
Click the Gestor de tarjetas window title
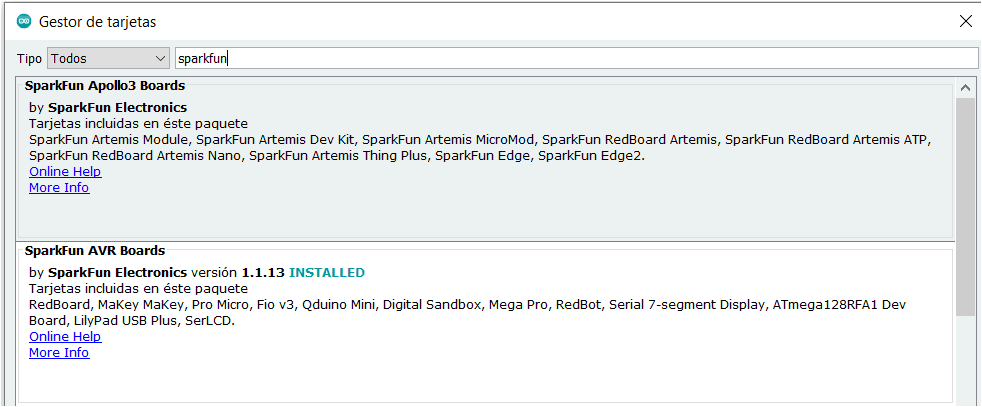point(97,21)
